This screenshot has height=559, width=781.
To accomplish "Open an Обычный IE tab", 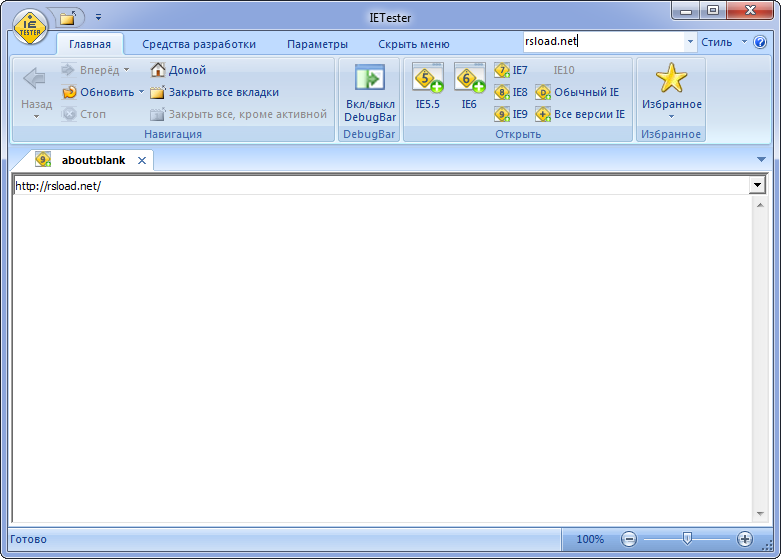I will pyautogui.click(x=577, y=92).
